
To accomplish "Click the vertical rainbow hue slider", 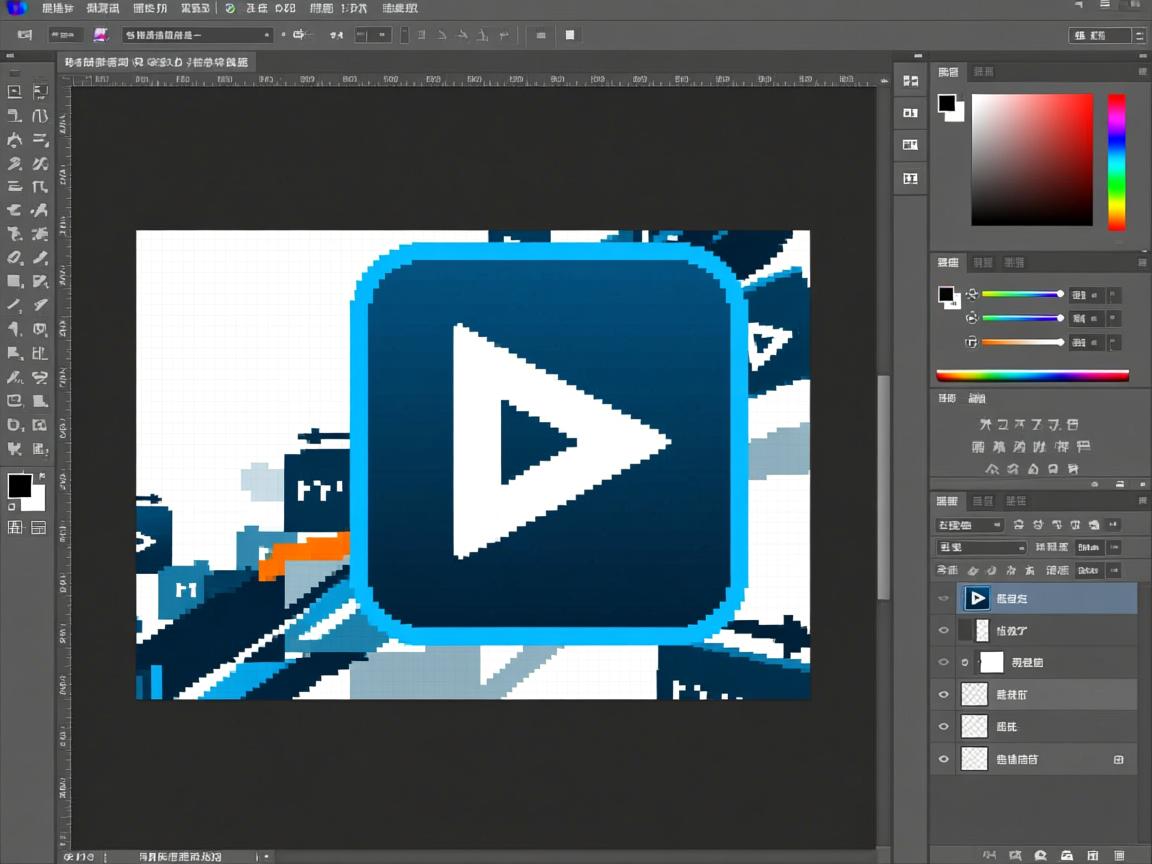I will 1116,162.
